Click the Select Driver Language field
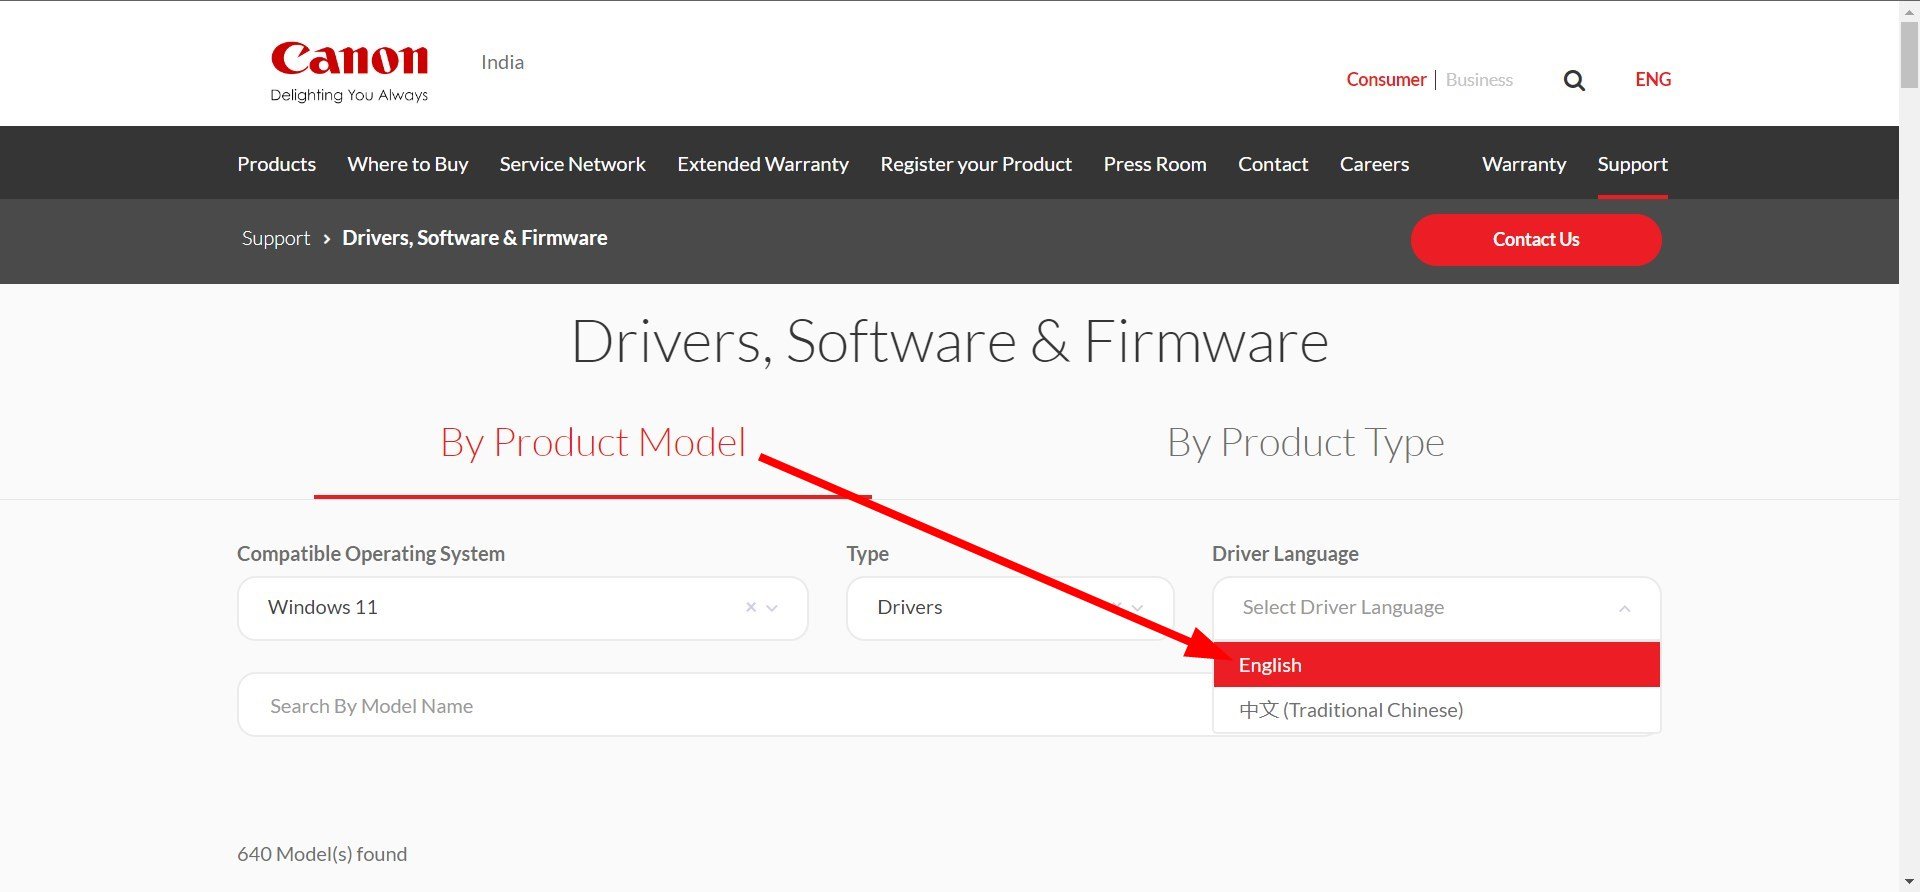The image size is (1920, 892). click(1436, 608)
